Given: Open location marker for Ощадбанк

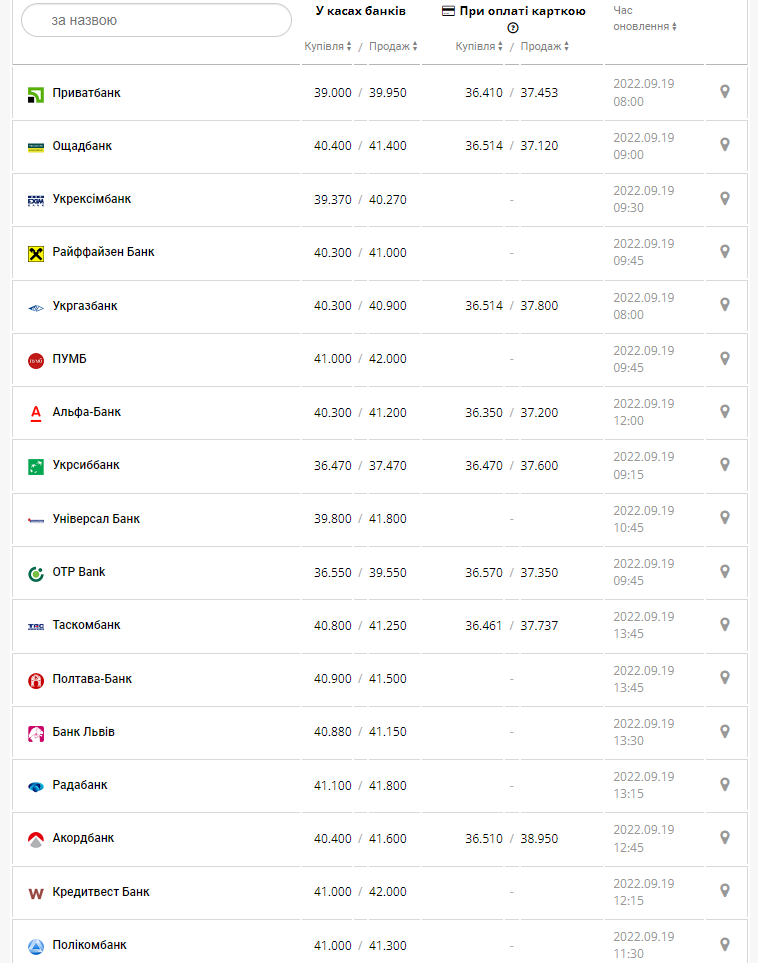Looking at the screenshot, I should [725, 145].
